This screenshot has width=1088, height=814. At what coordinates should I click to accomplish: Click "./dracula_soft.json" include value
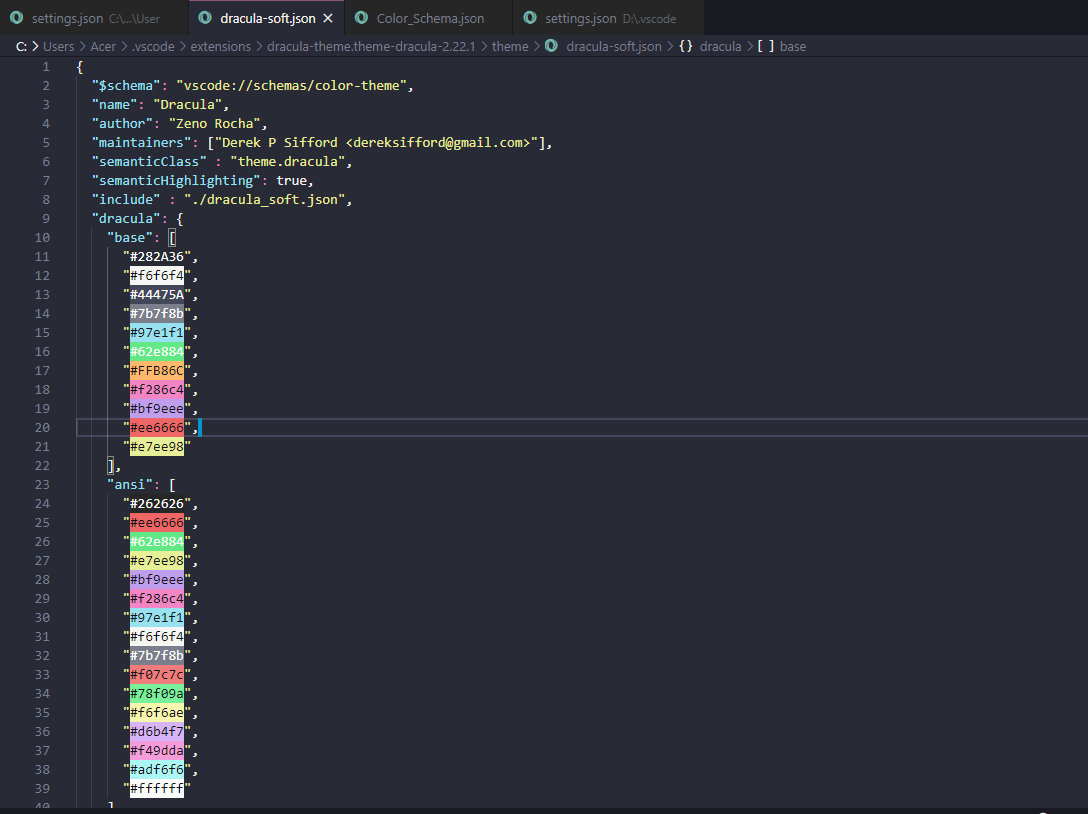pos(264,200)
